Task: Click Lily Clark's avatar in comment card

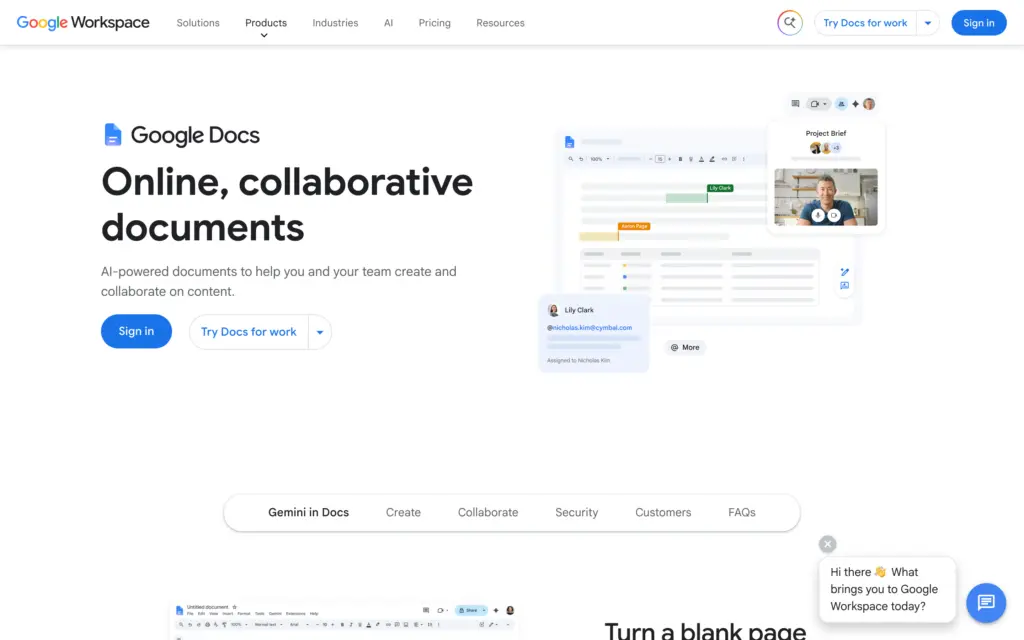Action: (554, 310)
